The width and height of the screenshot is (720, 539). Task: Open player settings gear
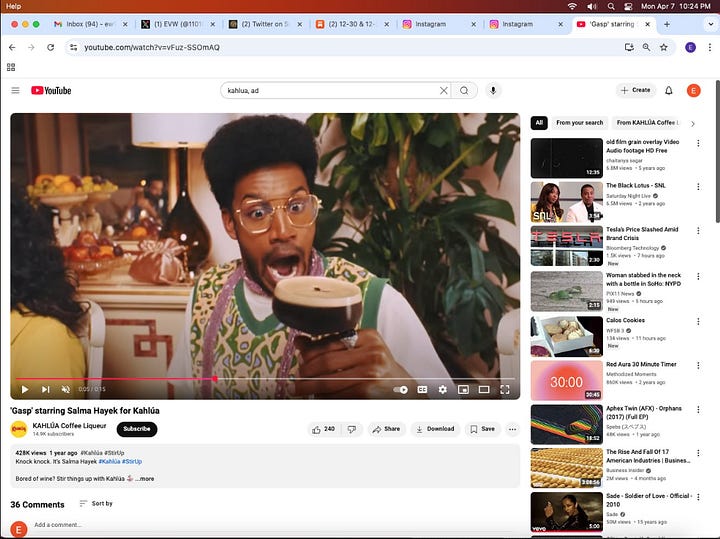(443, 389)
